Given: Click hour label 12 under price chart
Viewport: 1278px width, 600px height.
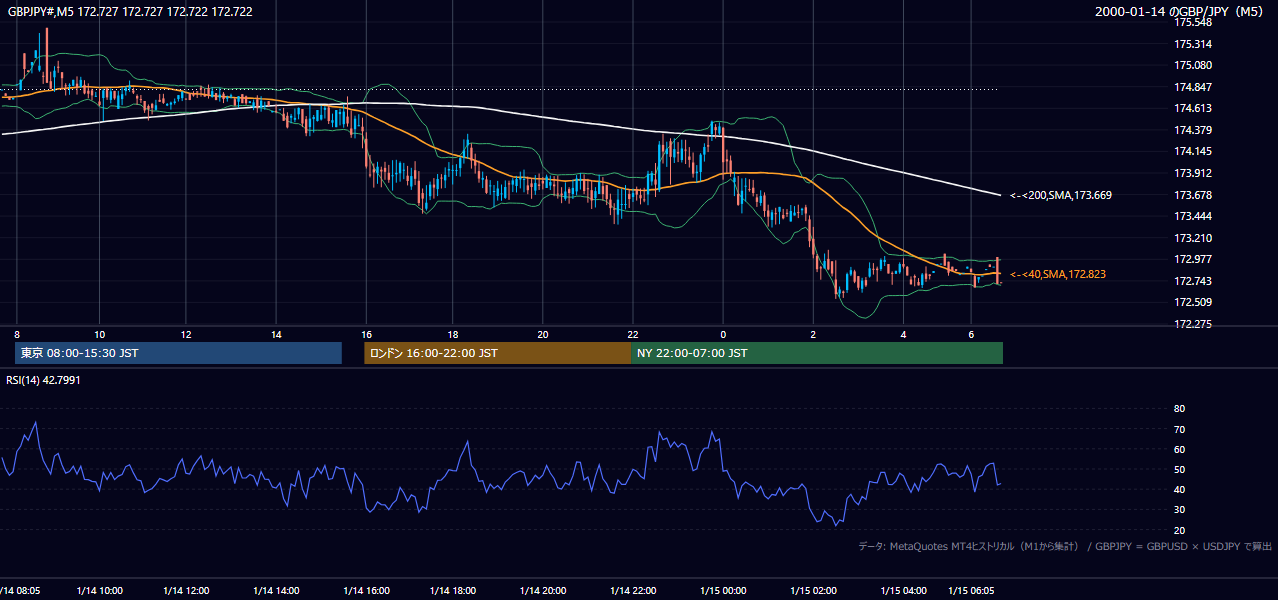Looking at the screenshot, I should (x=187, y=334).
